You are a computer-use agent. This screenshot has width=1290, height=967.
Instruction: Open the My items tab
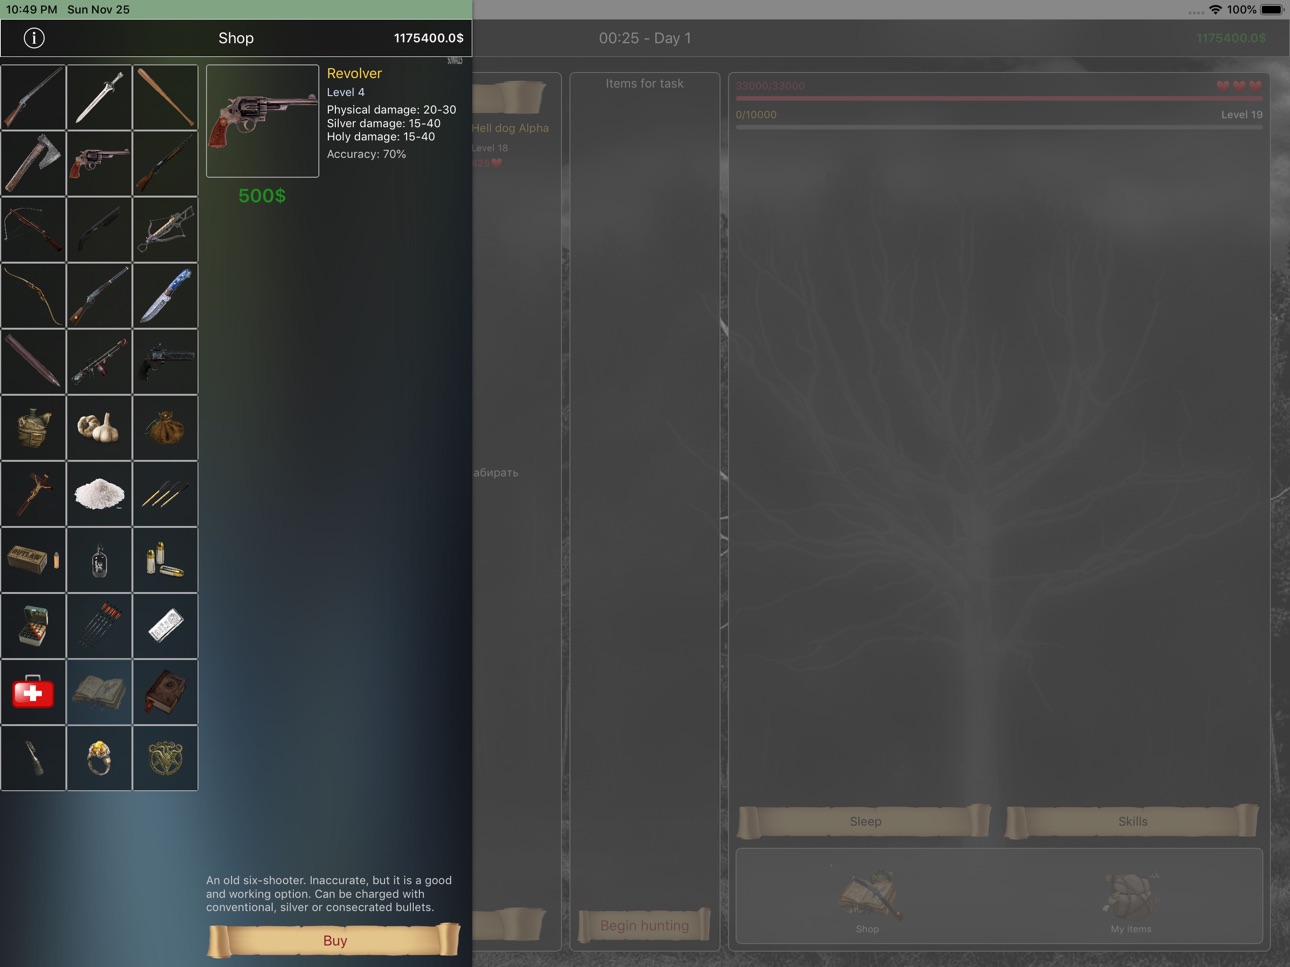1131,902
